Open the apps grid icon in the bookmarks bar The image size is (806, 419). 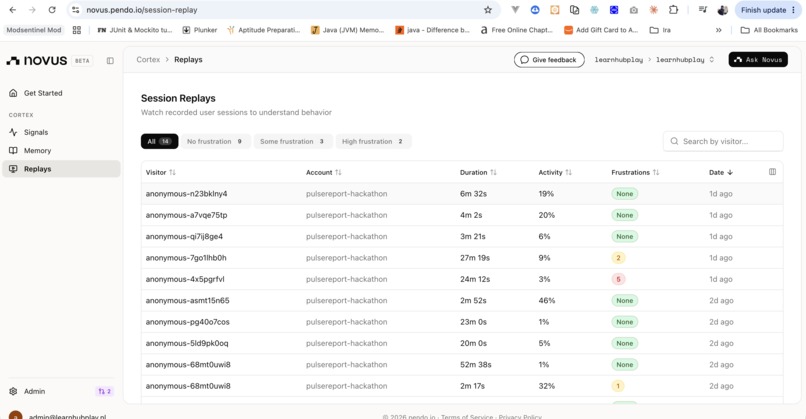(77, 30)
